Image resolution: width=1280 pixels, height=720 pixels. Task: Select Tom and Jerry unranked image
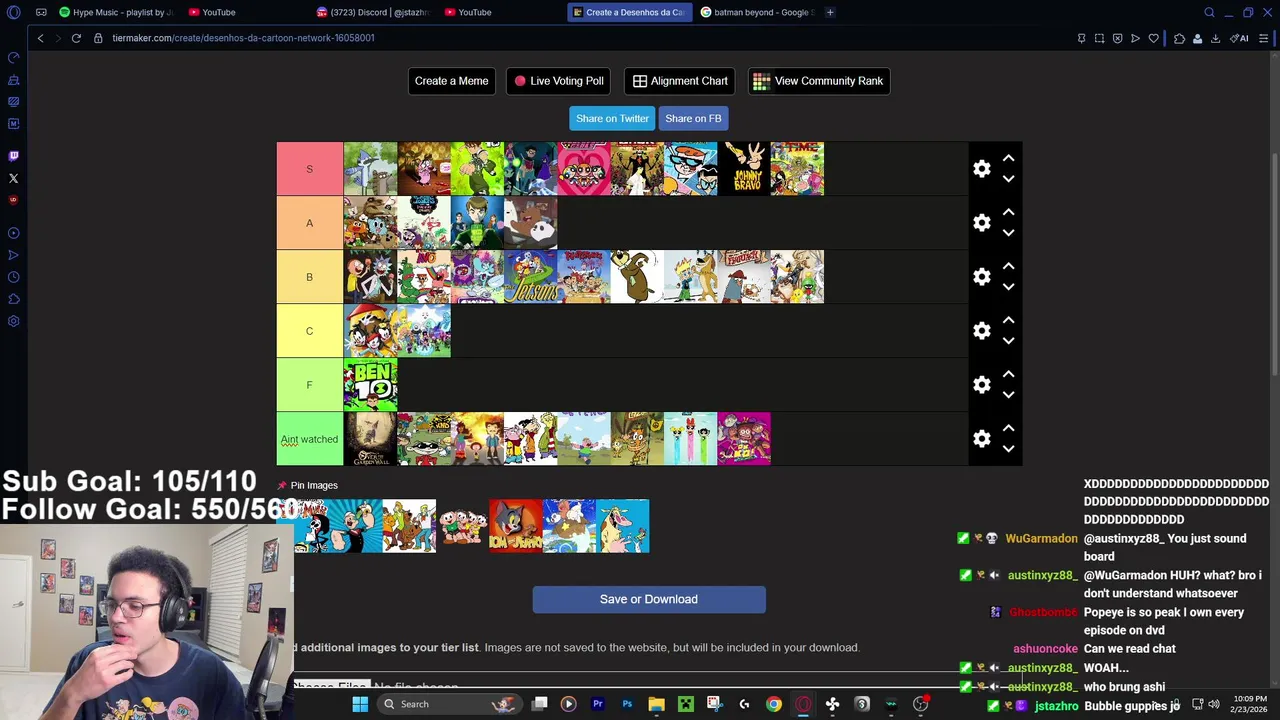coord(515,526)
